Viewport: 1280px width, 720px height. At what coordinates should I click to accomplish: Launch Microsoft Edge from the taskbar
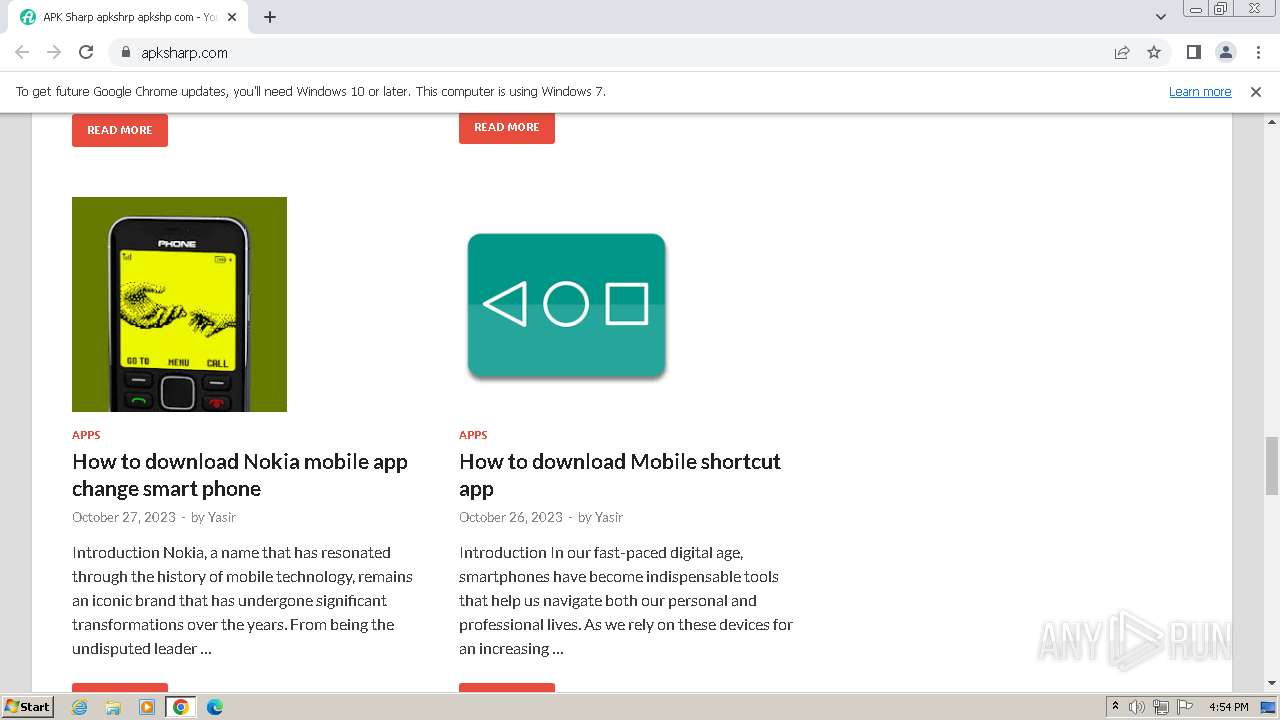(x=214, y=707)
